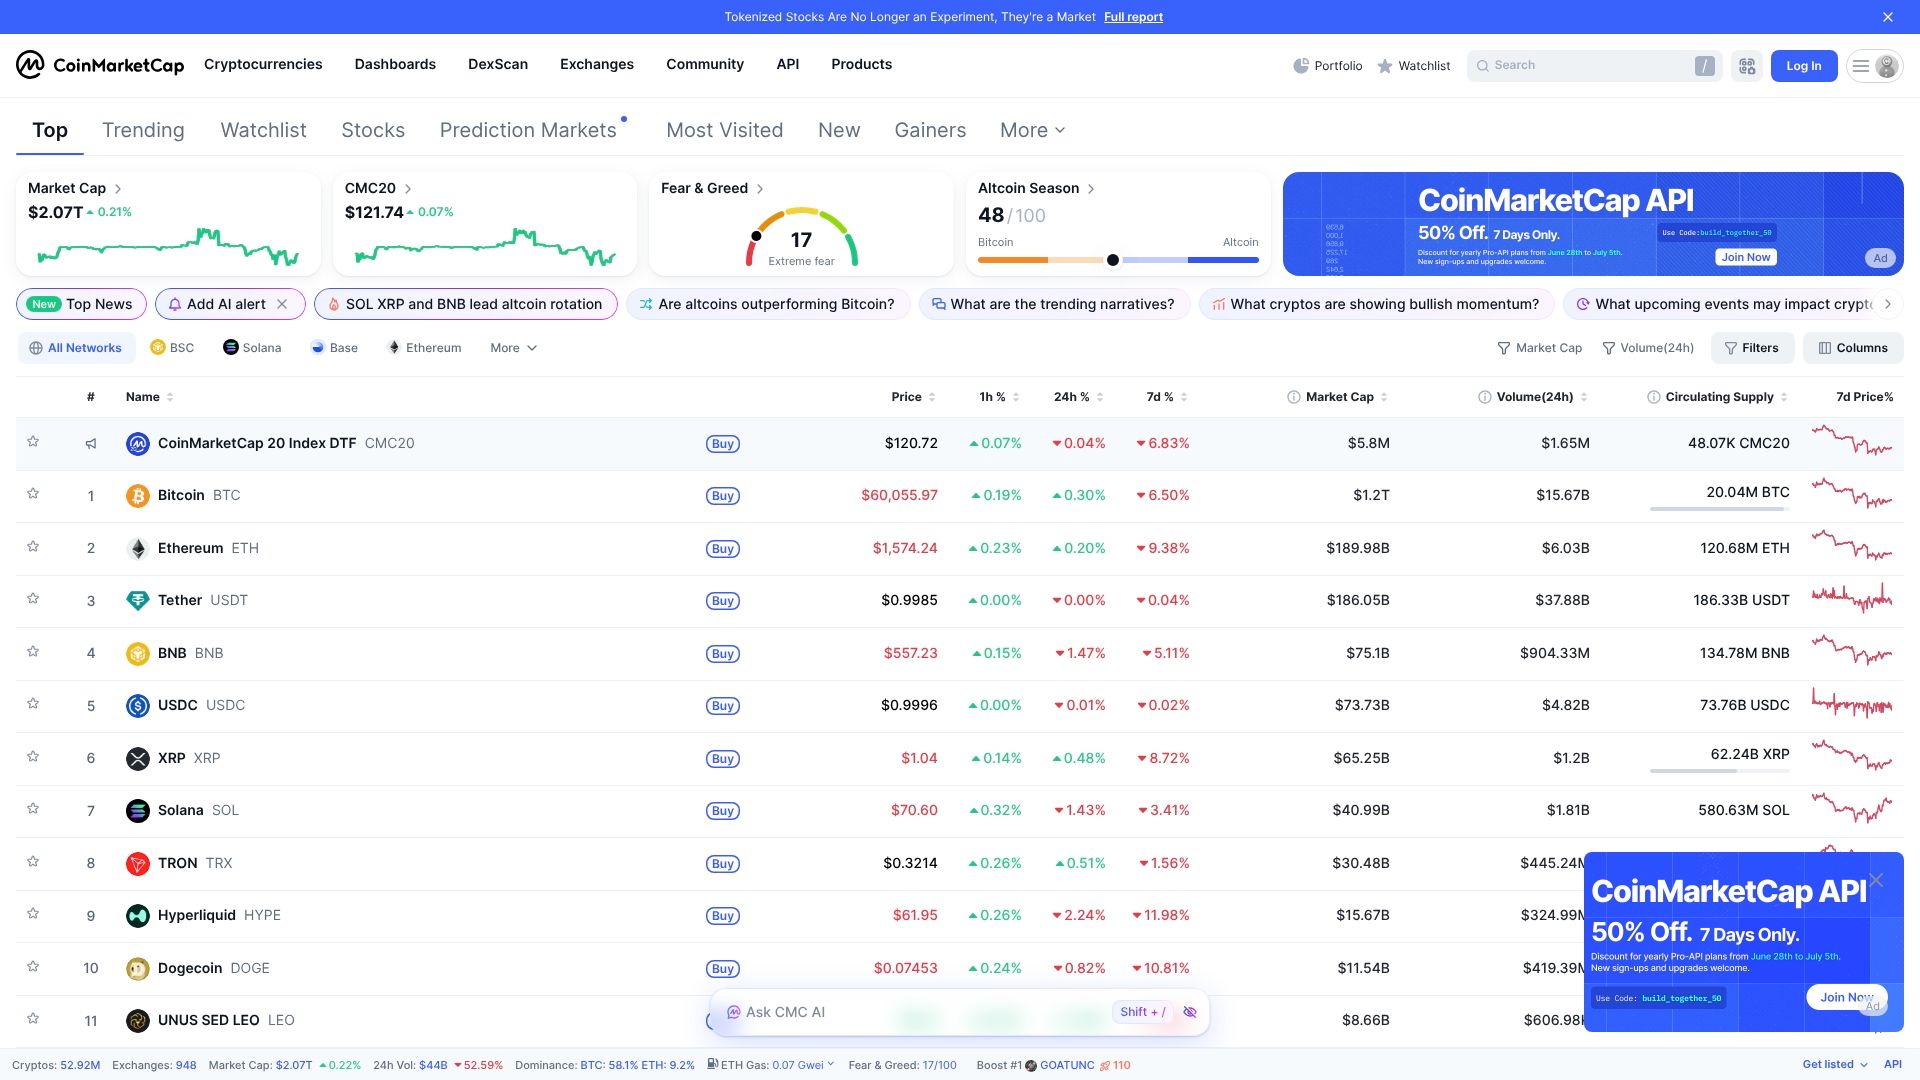This screenshot has height=1080, width=1920.
Task: Expand the More tabs dropdown
Action: 1033,130
